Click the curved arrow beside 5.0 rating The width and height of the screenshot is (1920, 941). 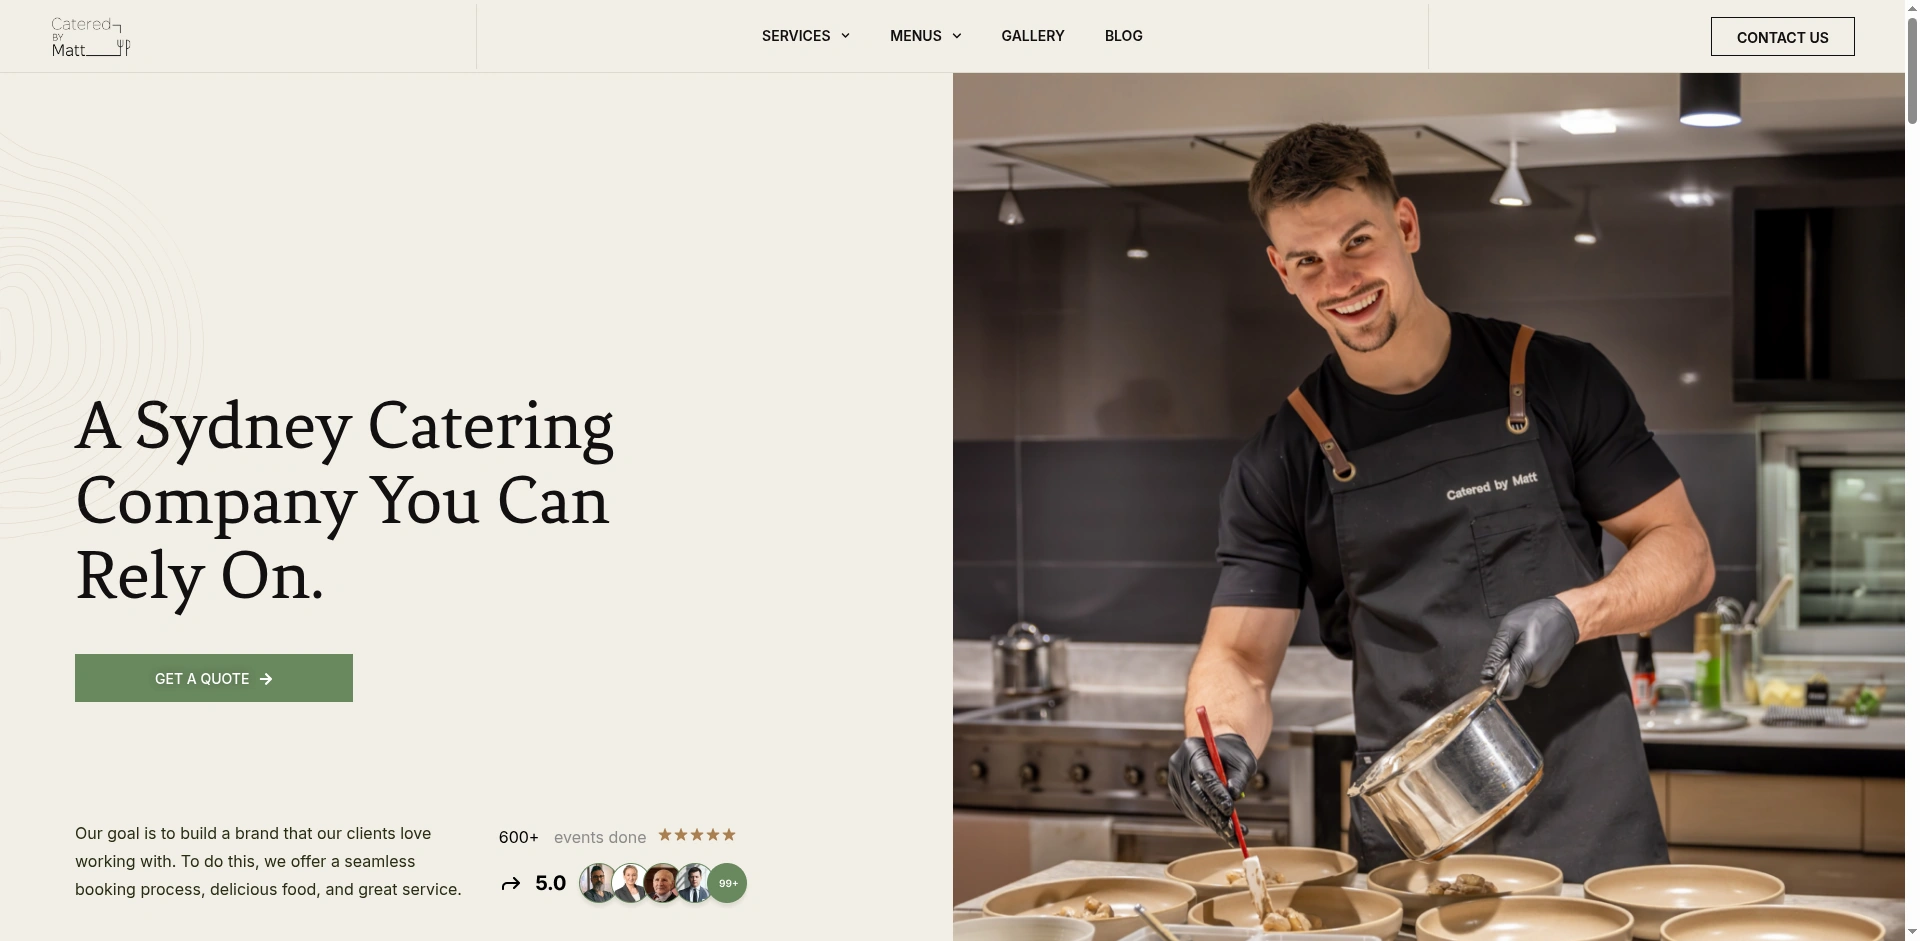511,883
